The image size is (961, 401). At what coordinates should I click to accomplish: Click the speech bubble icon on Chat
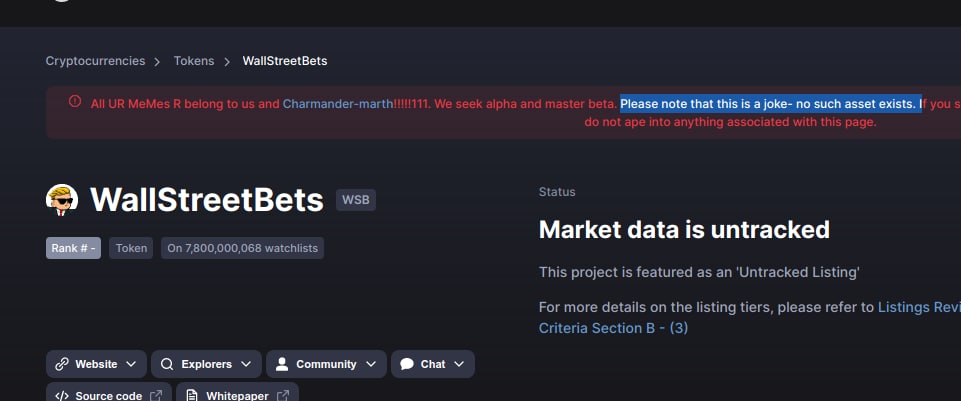[x=407, y=364]
